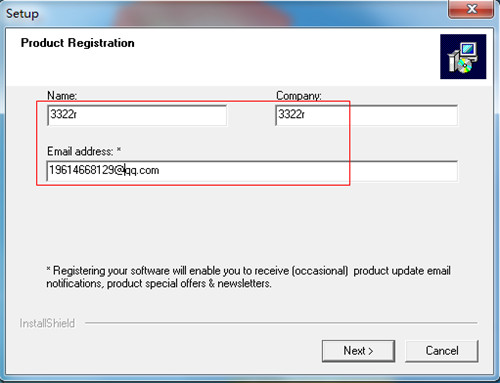The height and width of the screenshot is (383, 500).
Task: Click into the Email address field
Action: (252, 171)
